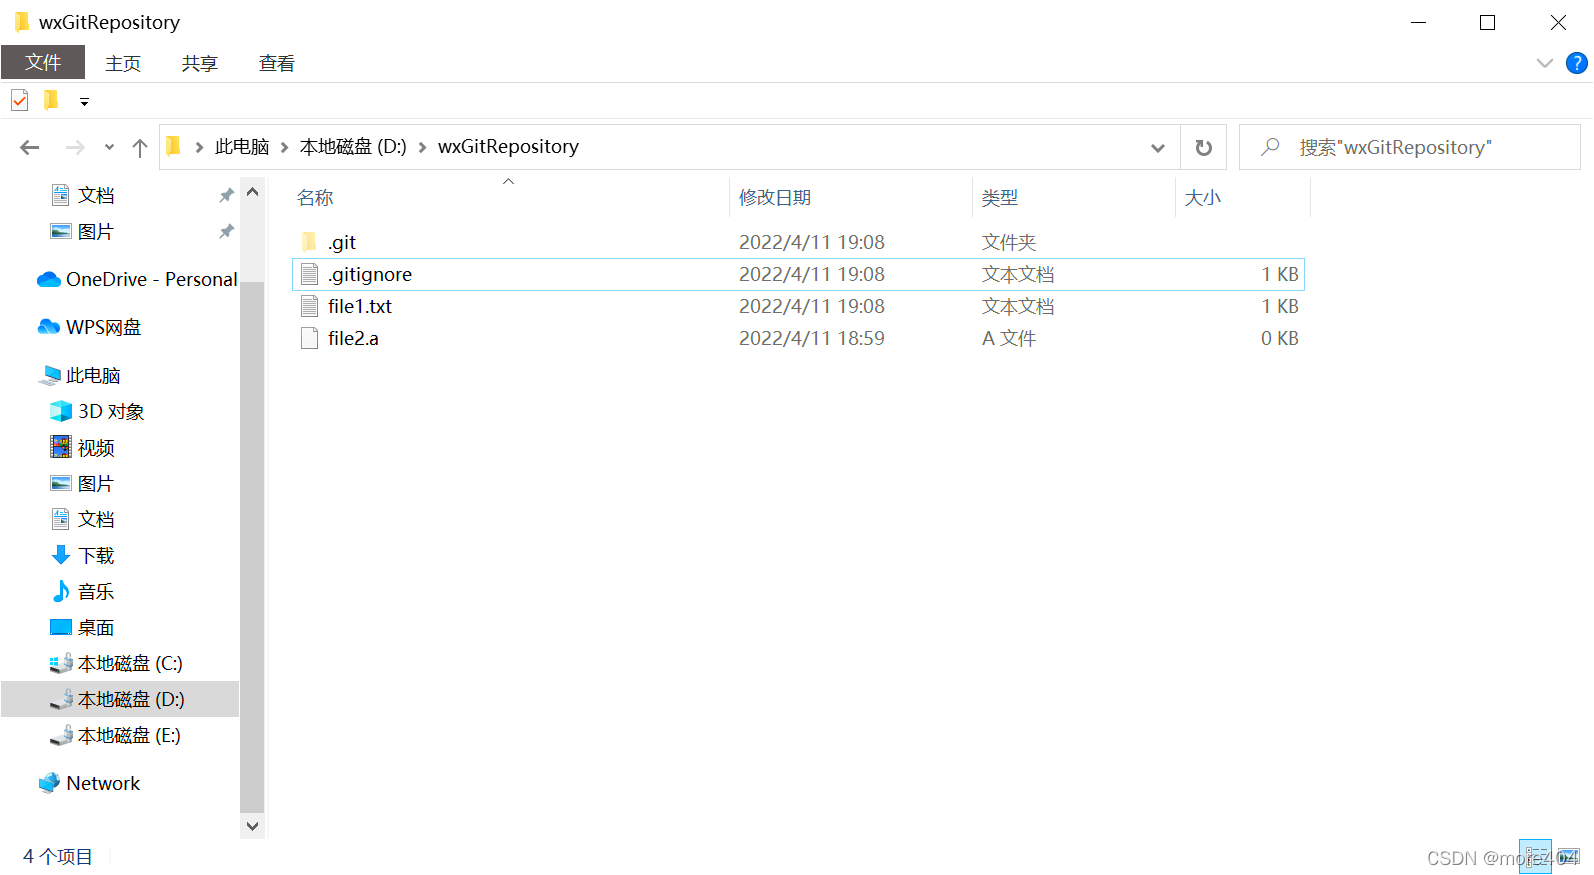The width and height of the screenshot is (1594, 875).
Task: Click the Forward navigation arrow
Action: click(75, 147)
